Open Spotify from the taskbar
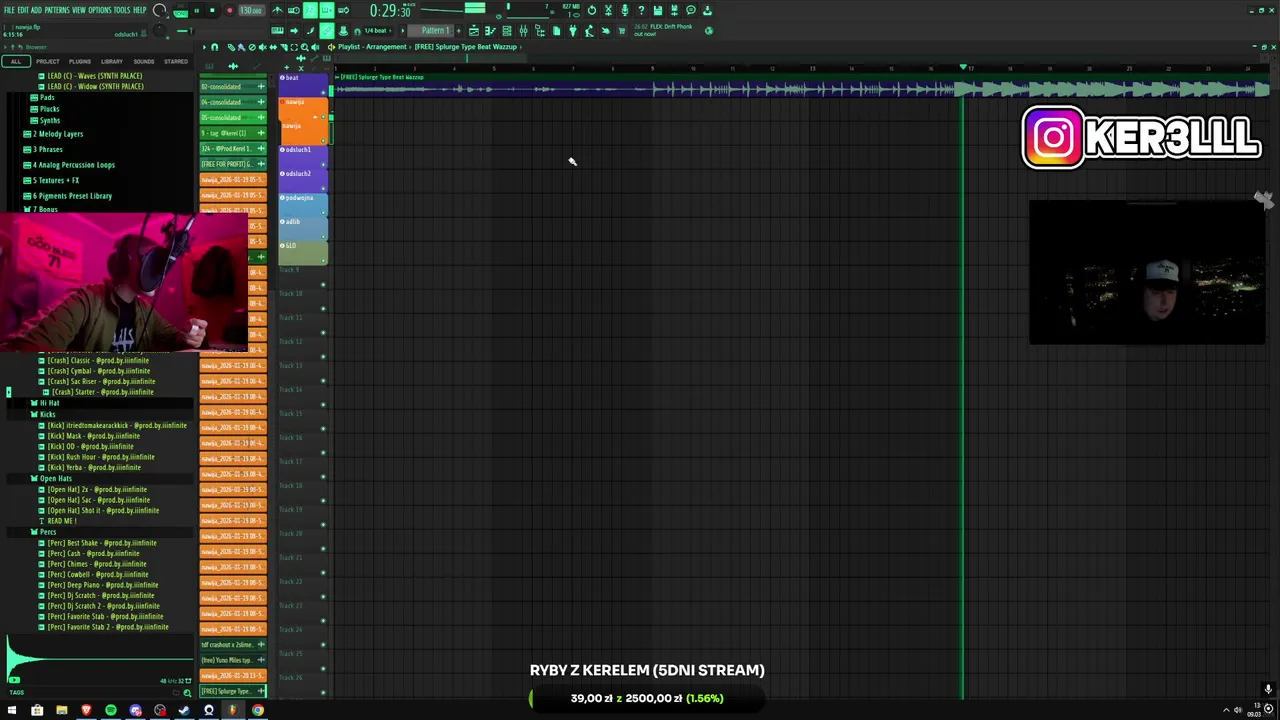Screen dimensions: 1280x720 [x=110, y=710]
